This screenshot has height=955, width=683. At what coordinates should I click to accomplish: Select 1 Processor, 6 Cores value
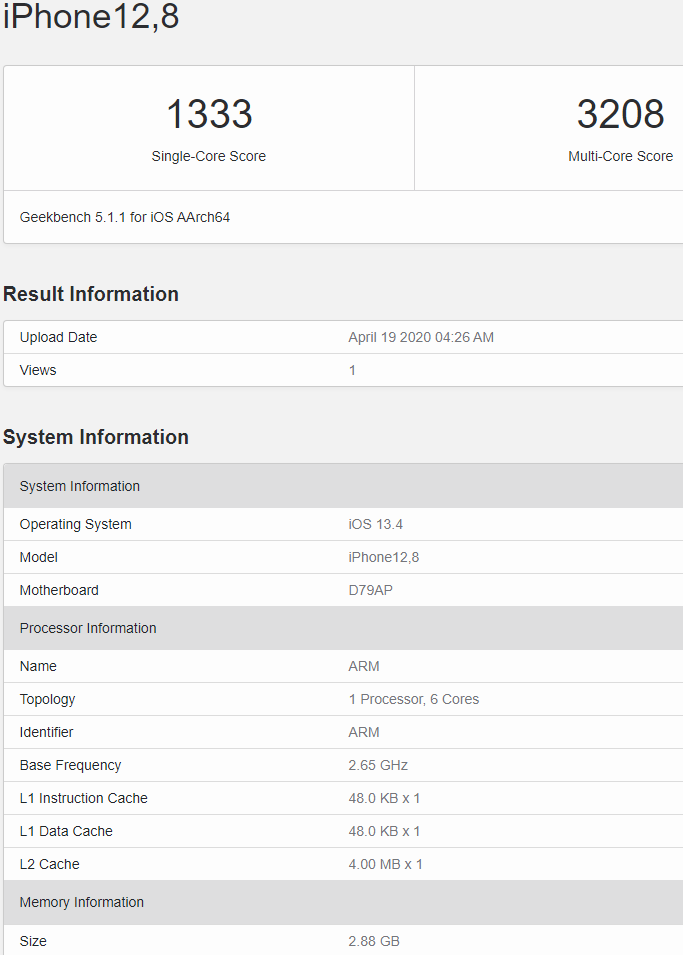(414, 699)
